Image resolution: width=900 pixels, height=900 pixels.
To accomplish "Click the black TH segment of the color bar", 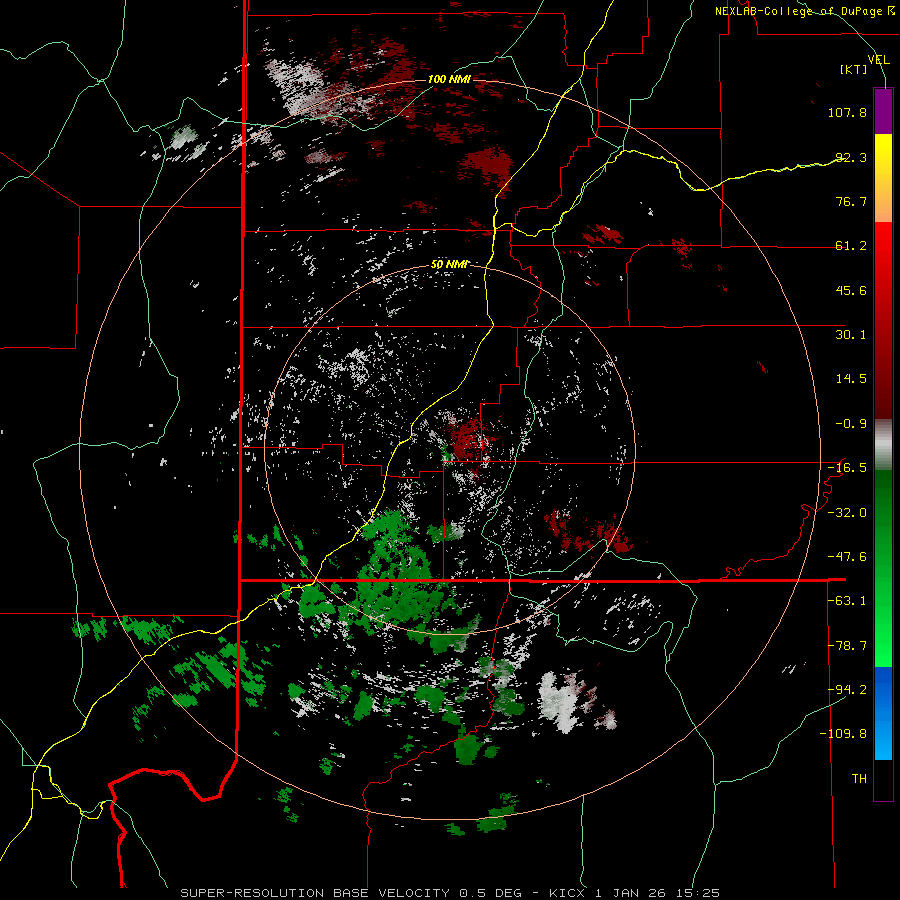I will click(x=883, y=780).
